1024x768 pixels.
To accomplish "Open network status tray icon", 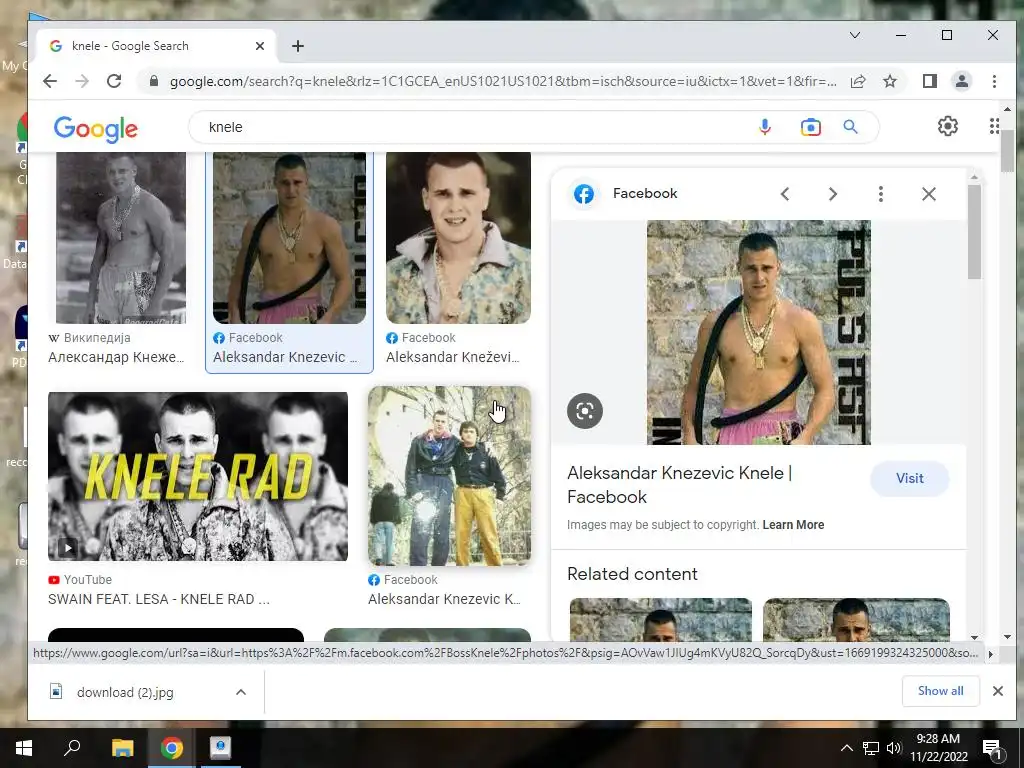I will 871,748.
